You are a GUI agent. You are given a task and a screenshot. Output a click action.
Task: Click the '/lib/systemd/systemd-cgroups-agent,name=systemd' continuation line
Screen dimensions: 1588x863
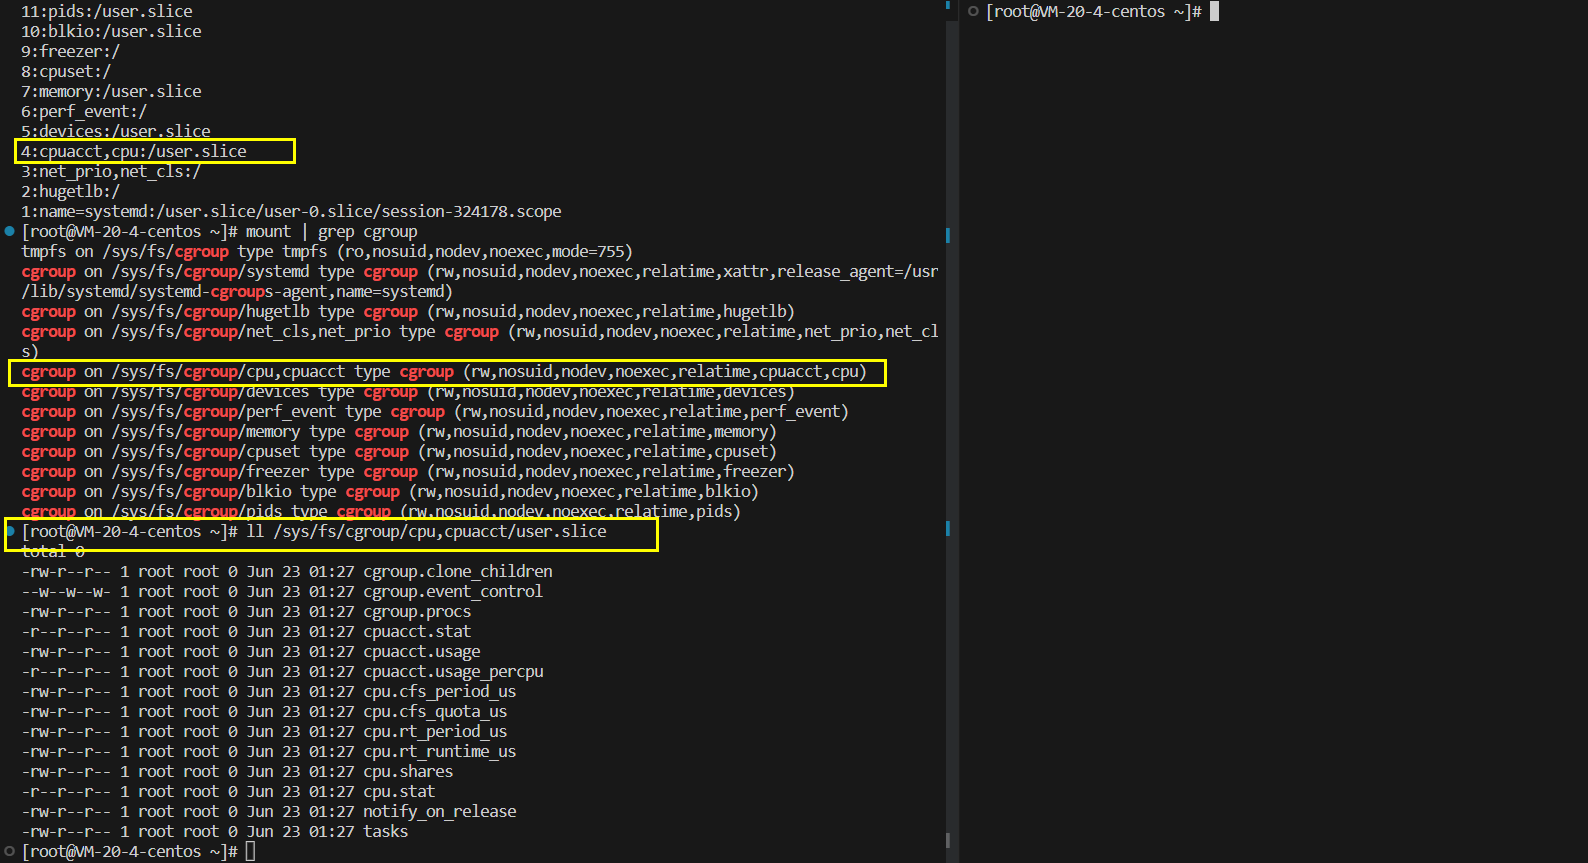click(x=237, y=291)
